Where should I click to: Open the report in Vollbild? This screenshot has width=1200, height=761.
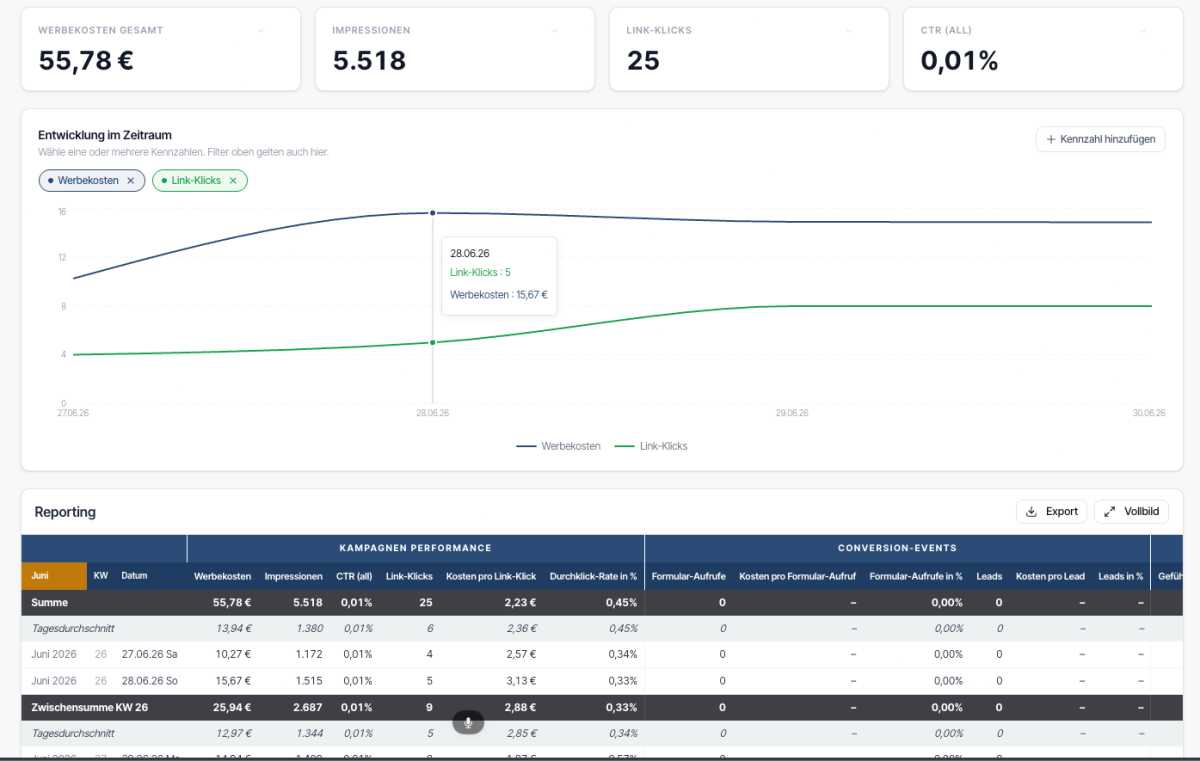1131,511
